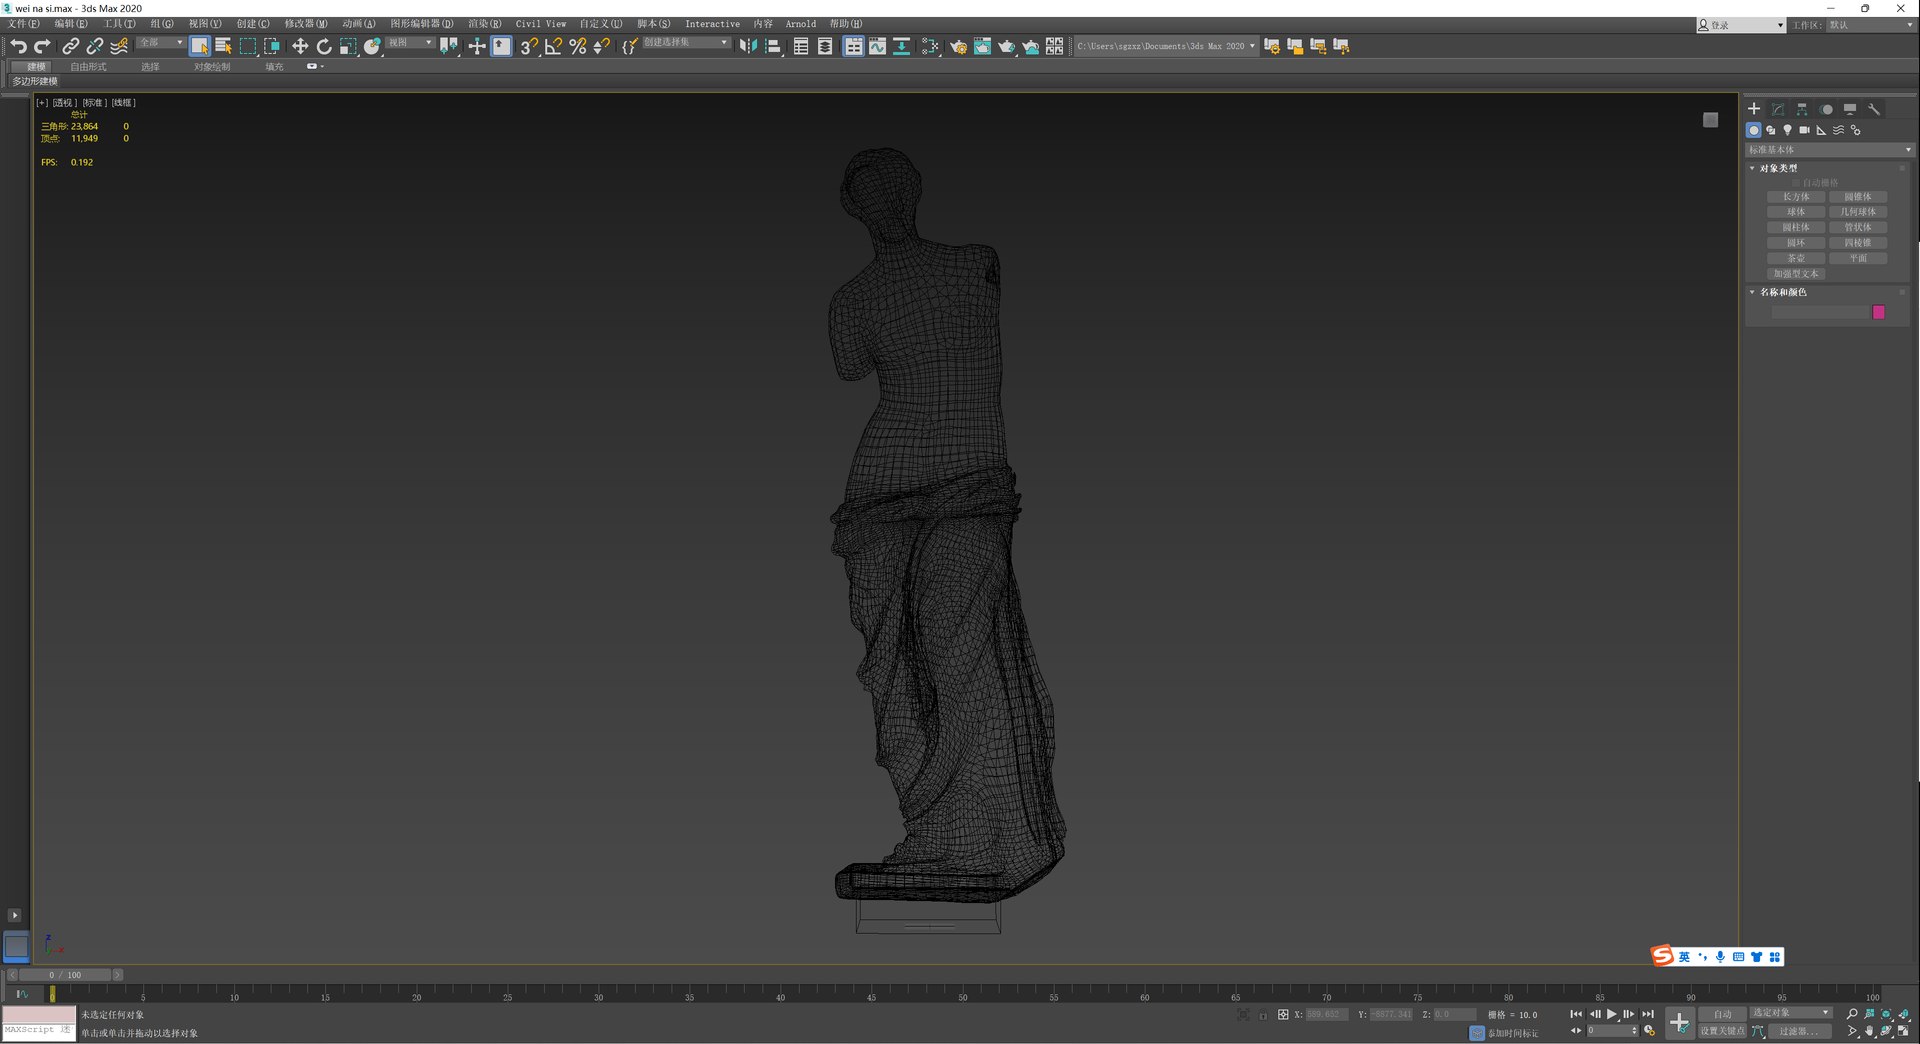1920x1044 pixels.
Task: Activate the Select Object tool
Action: click(199, 46)
